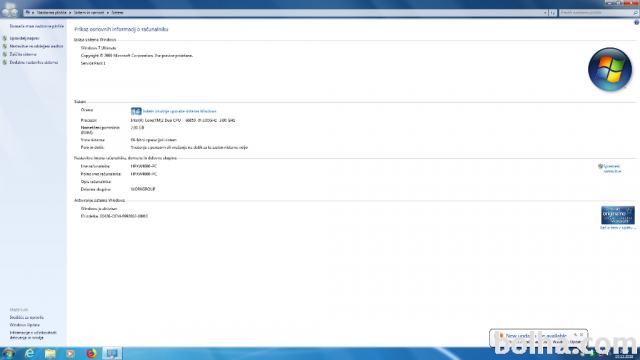Go to Control Panel home link

tap(37, 26)
